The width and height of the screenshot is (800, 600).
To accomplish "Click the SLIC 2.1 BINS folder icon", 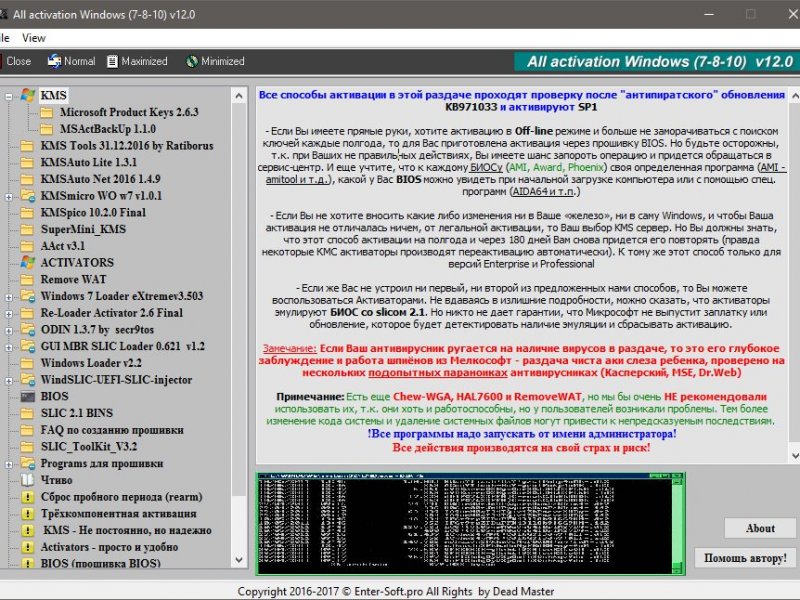I will point(28,413).
